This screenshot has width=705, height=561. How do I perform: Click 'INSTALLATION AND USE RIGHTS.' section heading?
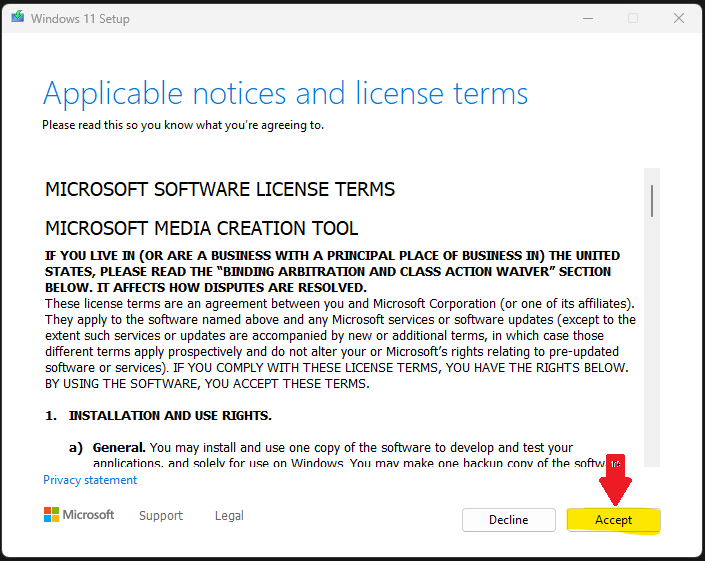click(x=170, y=415)
